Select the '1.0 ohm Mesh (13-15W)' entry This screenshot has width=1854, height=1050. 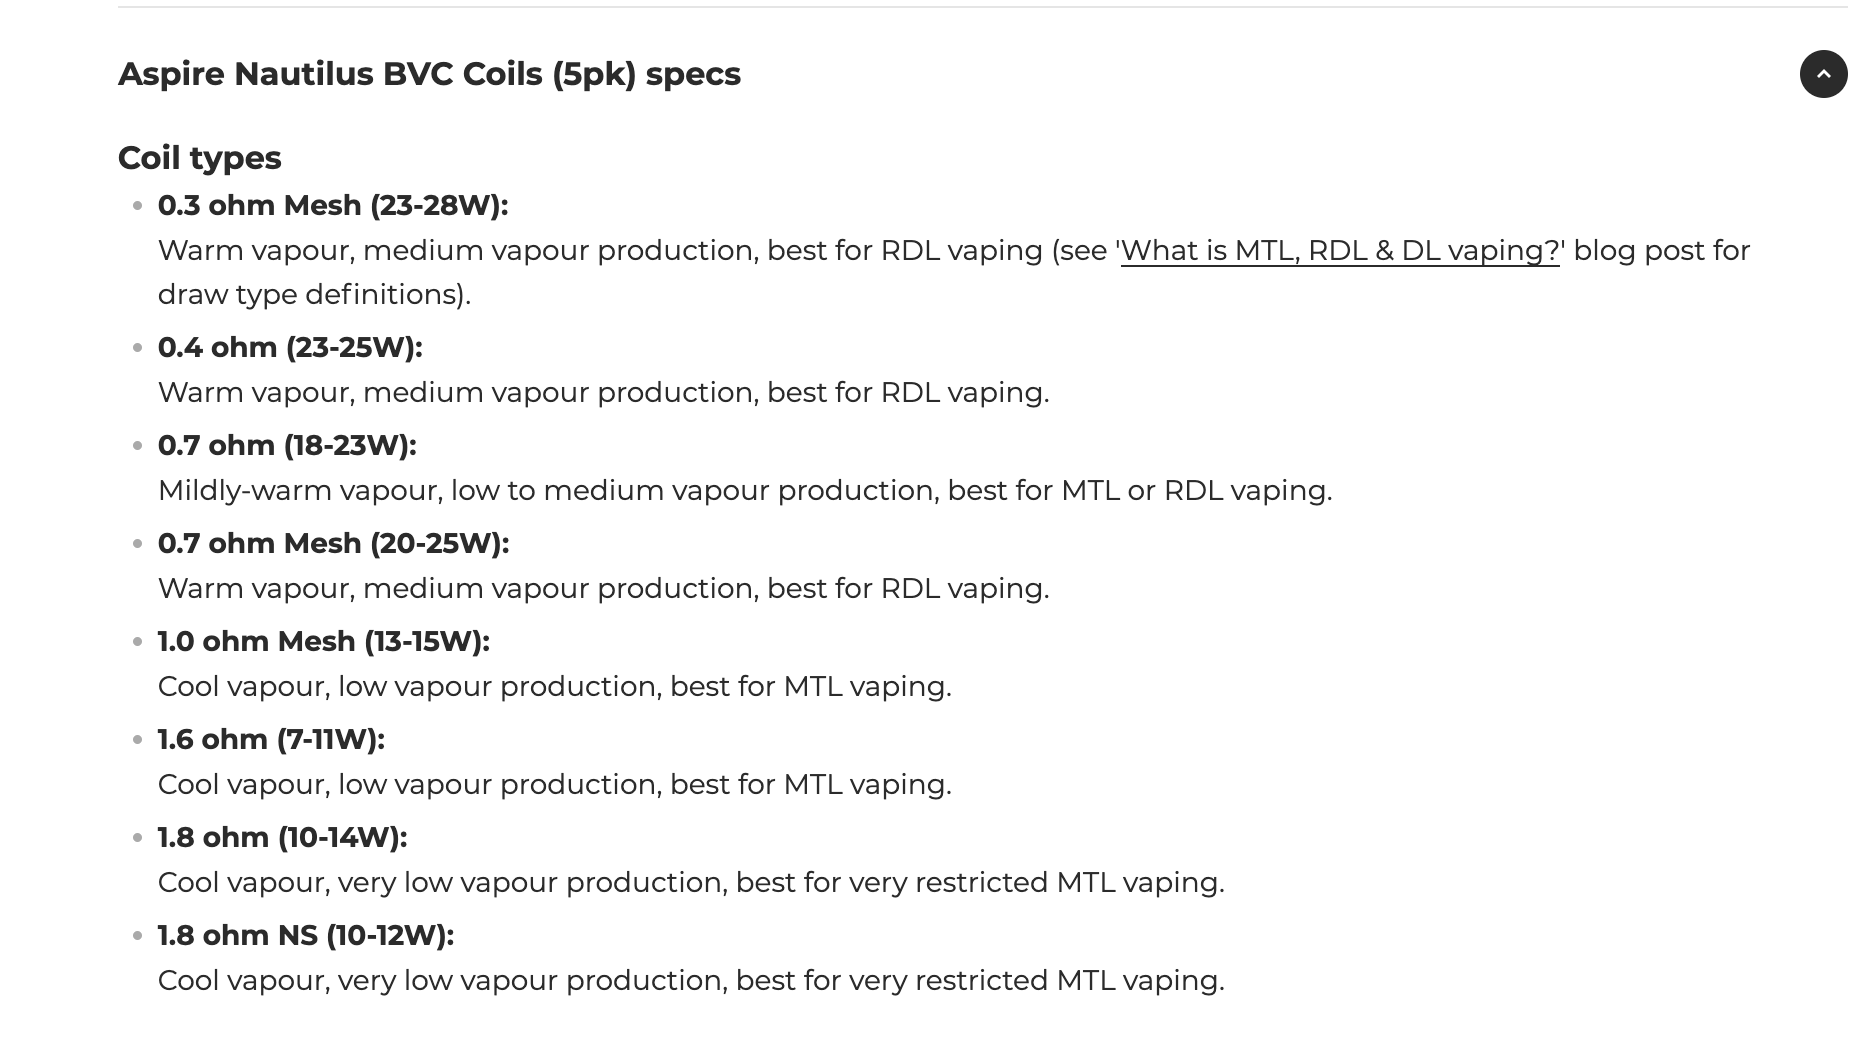coord(324,641)
